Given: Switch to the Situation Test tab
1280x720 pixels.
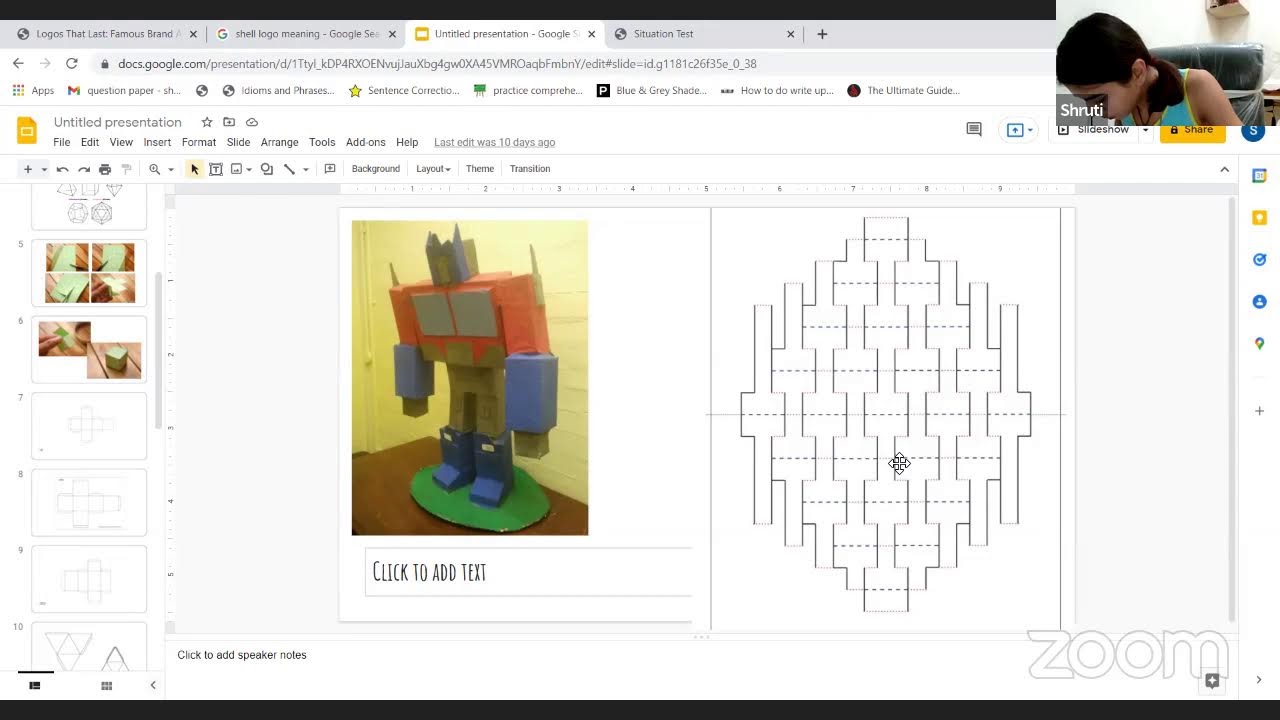Looking at the screenshot, I should tap(705, 34).
